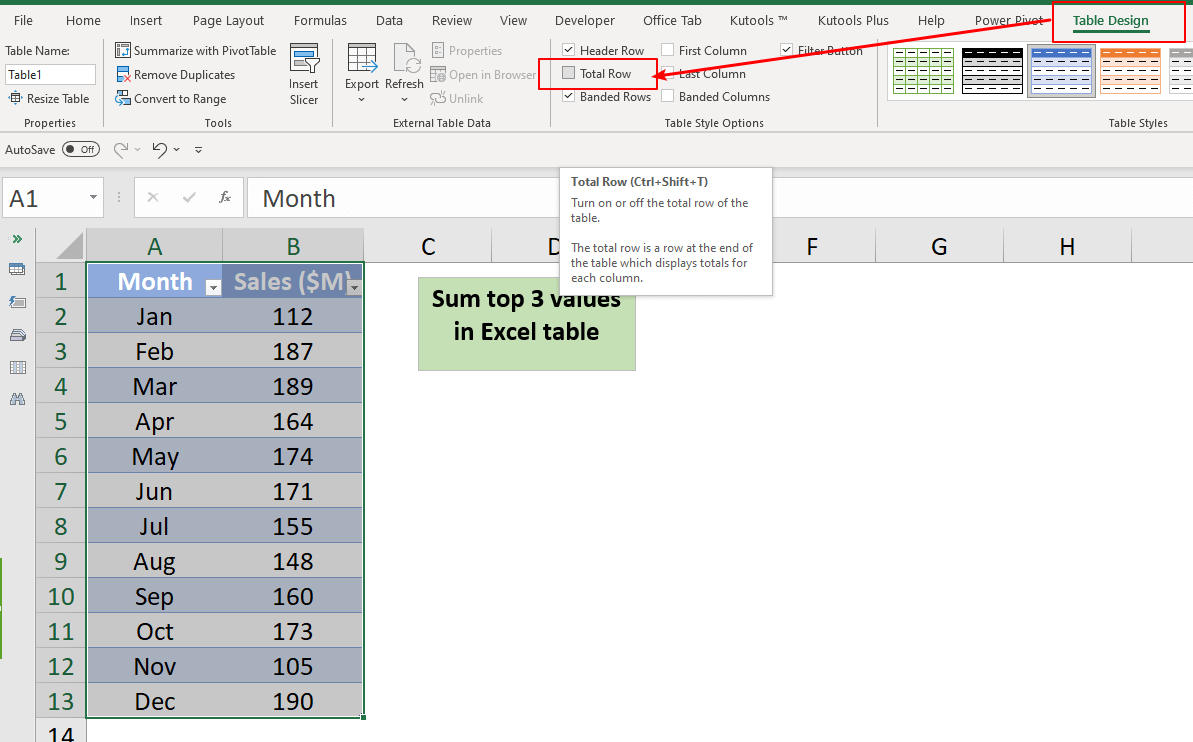
Task: Uncheck the Banded Rows checkbox
Action: click(x=569, y=97)
